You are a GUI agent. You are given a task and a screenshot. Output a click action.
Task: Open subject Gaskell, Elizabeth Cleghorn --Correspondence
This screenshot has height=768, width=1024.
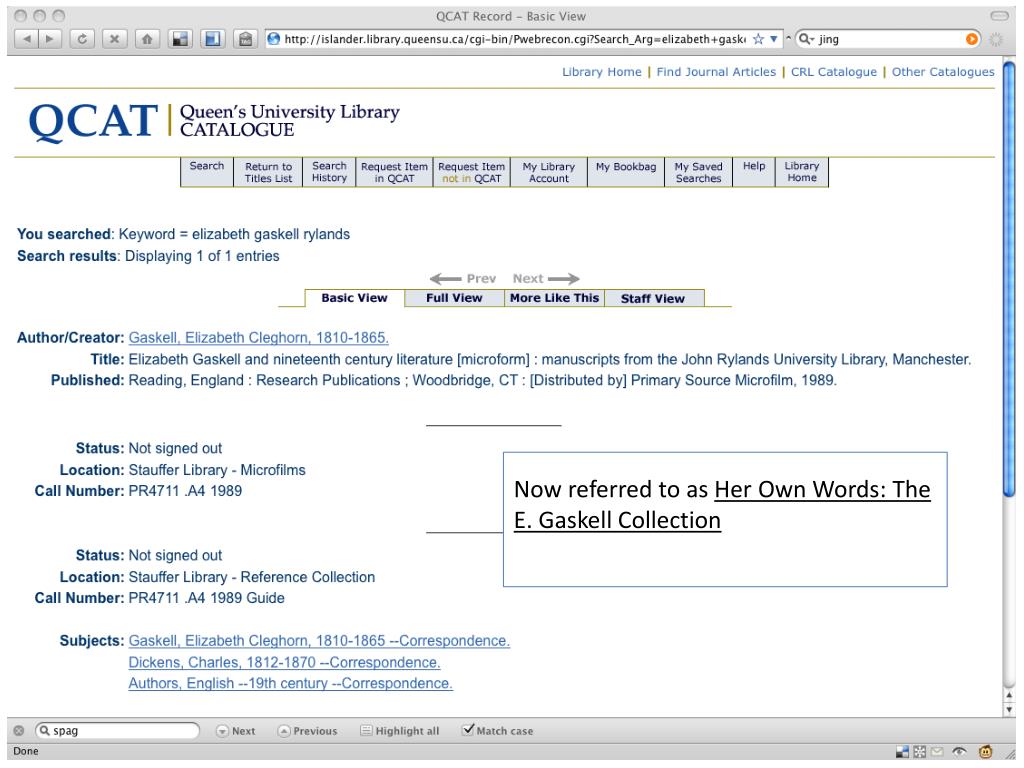[319, 641]
